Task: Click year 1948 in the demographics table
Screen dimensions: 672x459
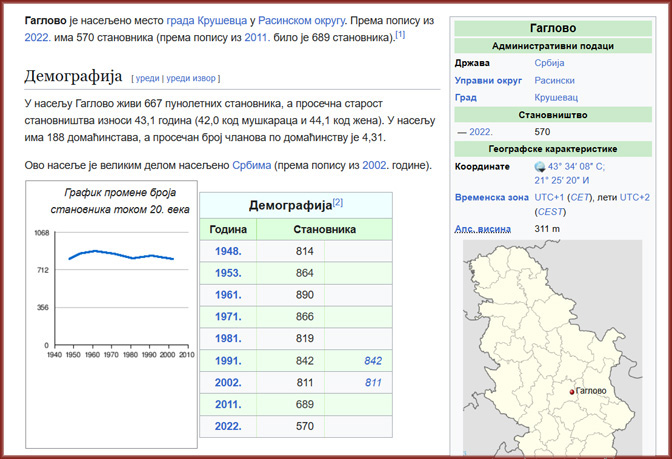Action: click(x=228, y=251)
